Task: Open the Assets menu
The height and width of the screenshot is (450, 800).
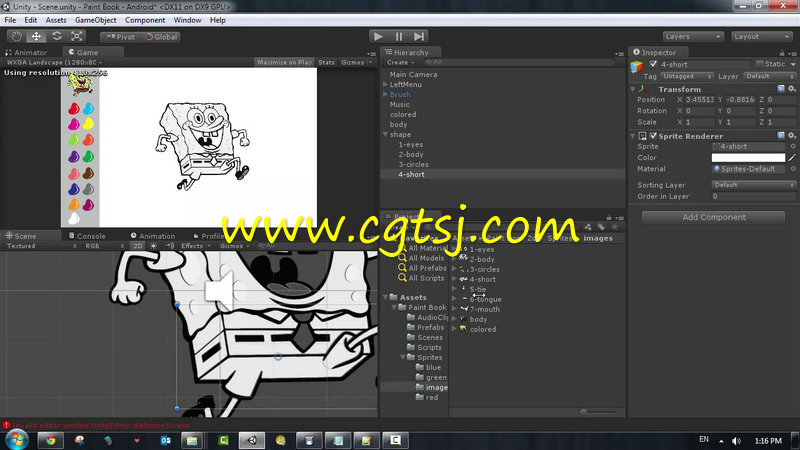Action: tap(56, 20)
